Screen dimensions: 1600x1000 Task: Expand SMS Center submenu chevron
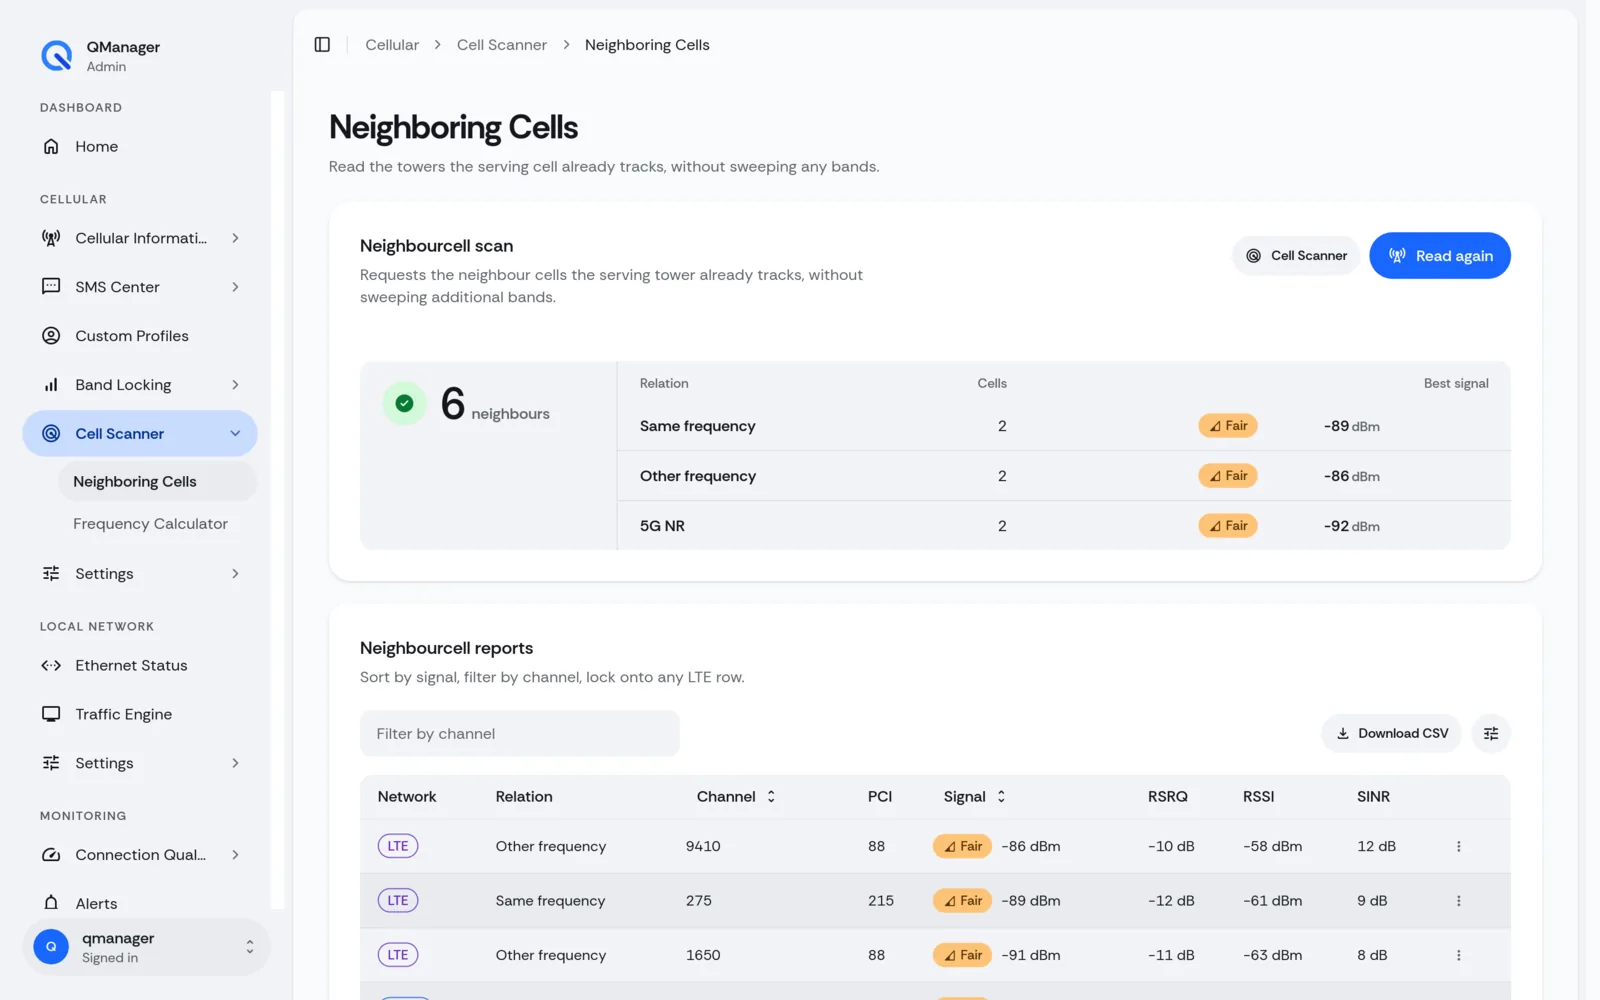(x=235, y=287)
